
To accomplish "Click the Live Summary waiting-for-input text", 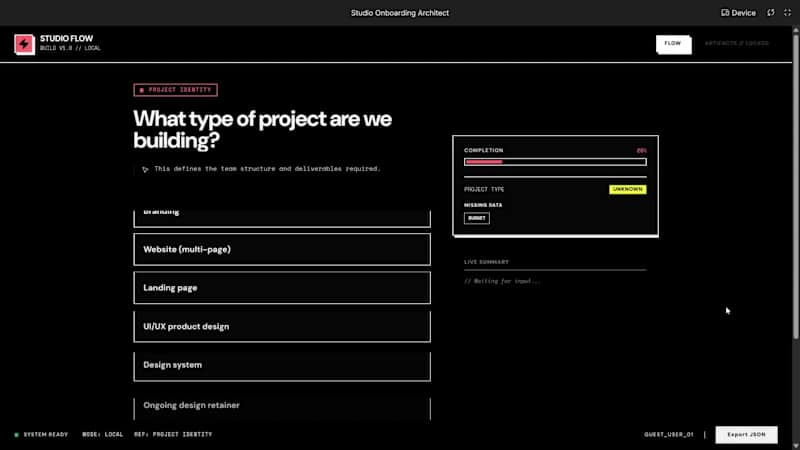I will coord(502,281).
